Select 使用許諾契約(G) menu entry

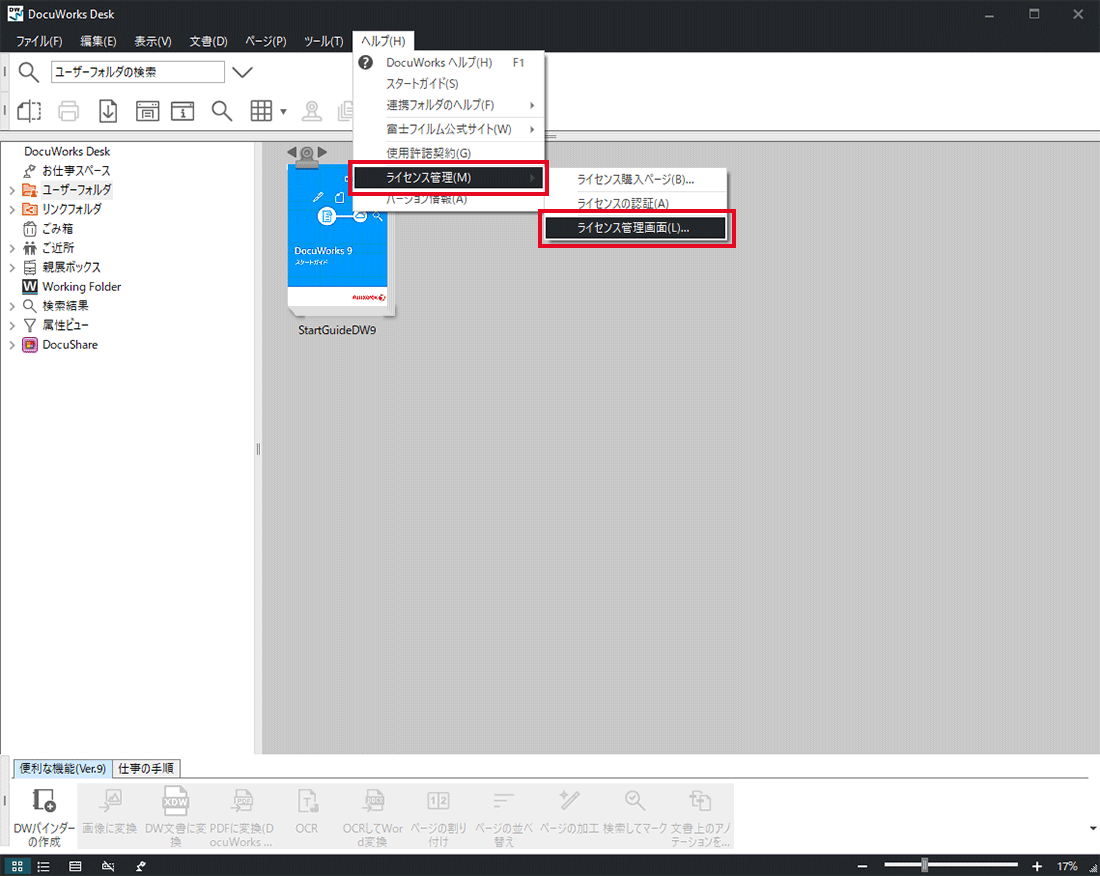coord(449,153)
